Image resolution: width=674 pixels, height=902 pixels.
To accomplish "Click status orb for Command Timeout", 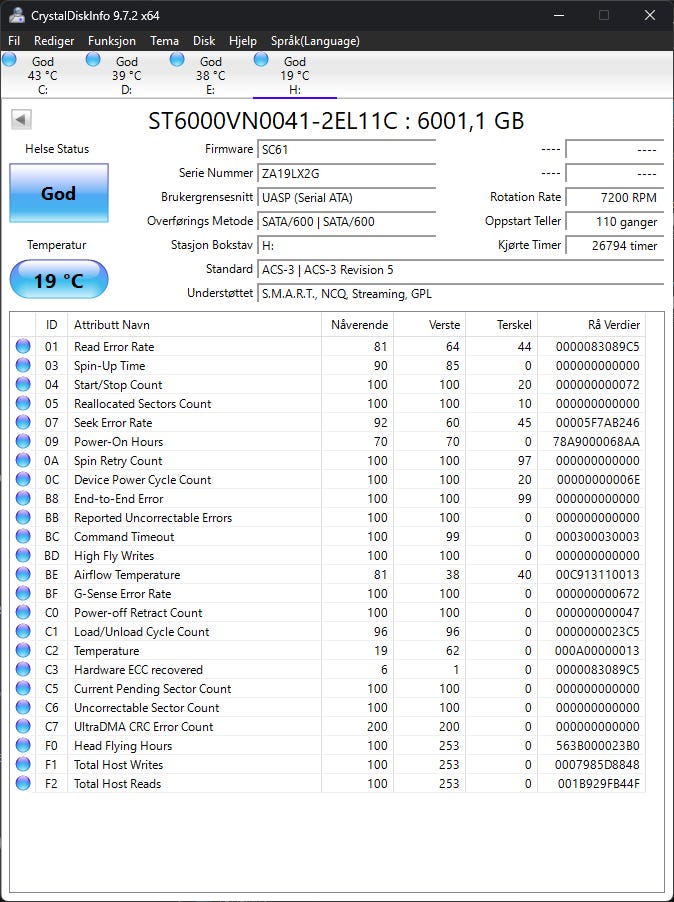I will tap(23, 536).
